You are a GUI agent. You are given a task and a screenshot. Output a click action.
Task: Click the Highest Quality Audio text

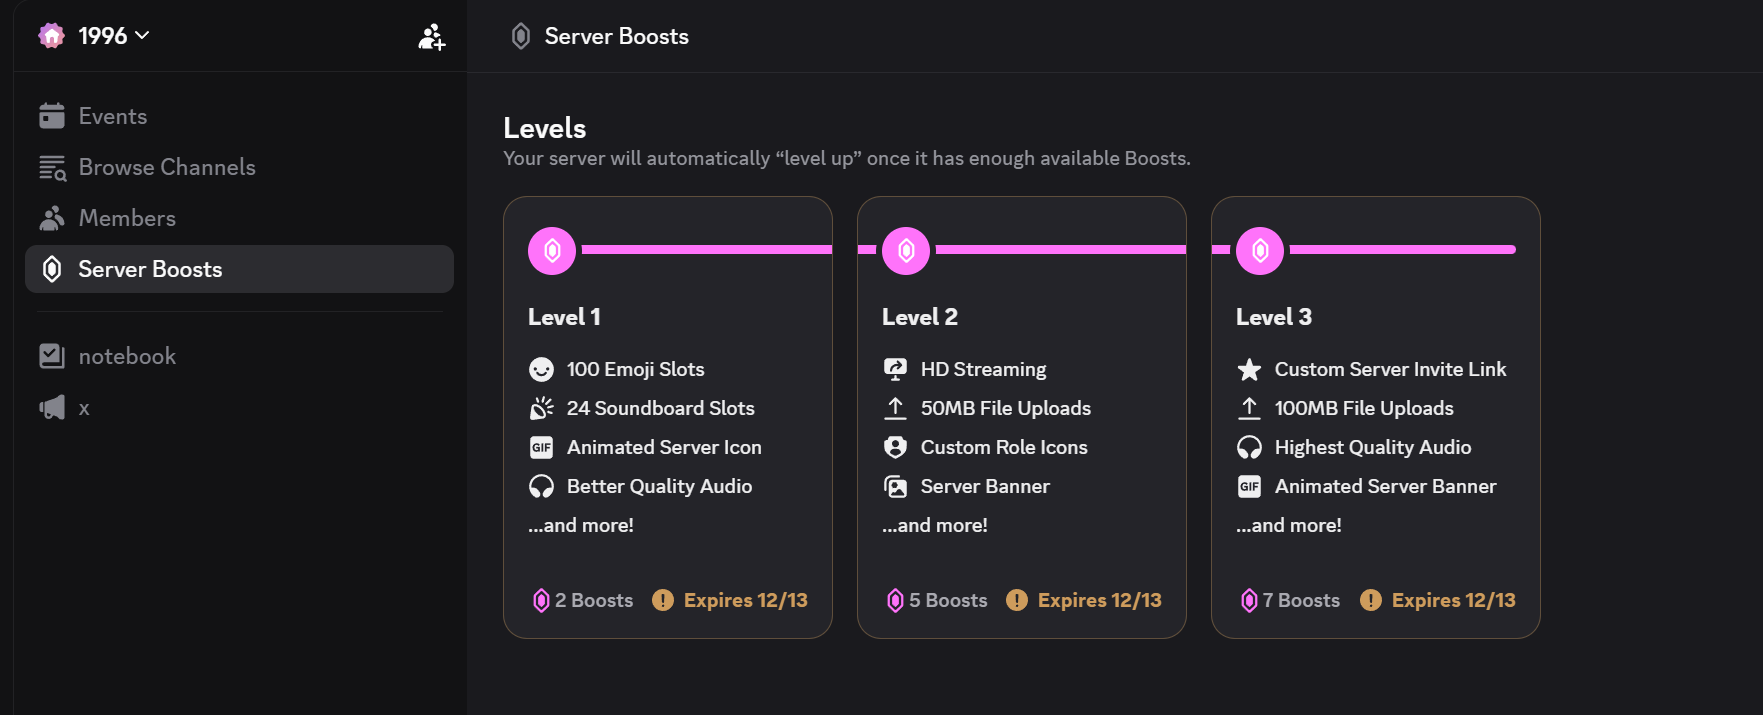point(1373,447)
